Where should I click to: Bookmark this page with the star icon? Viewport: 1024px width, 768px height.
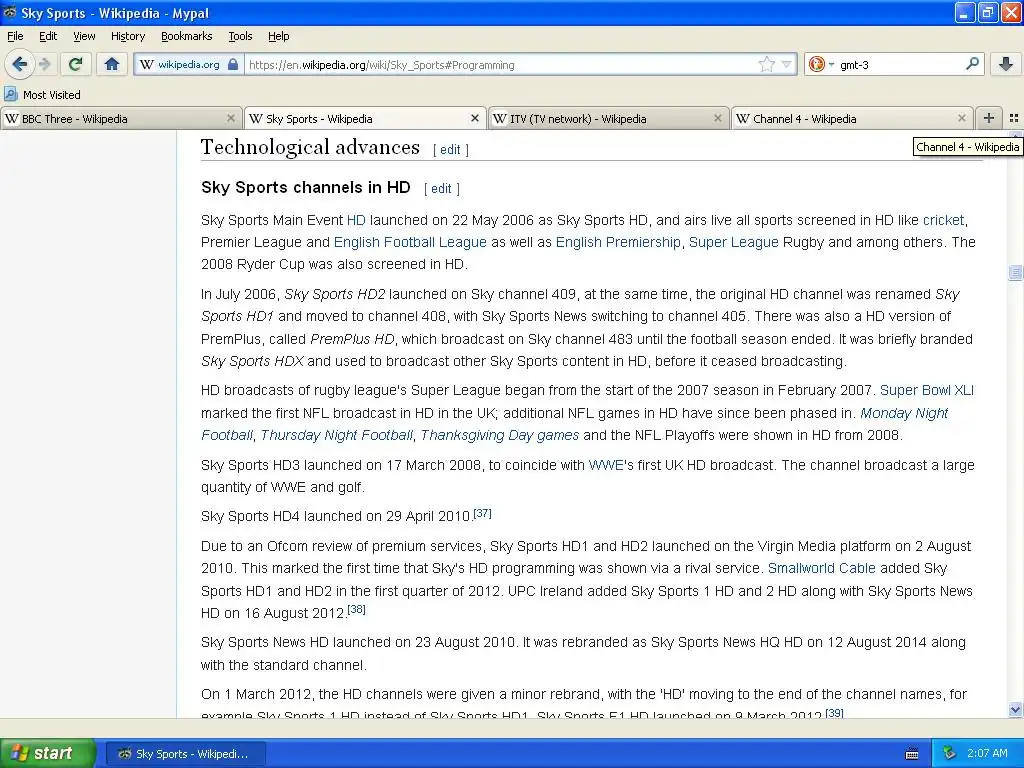coord(766,64)
